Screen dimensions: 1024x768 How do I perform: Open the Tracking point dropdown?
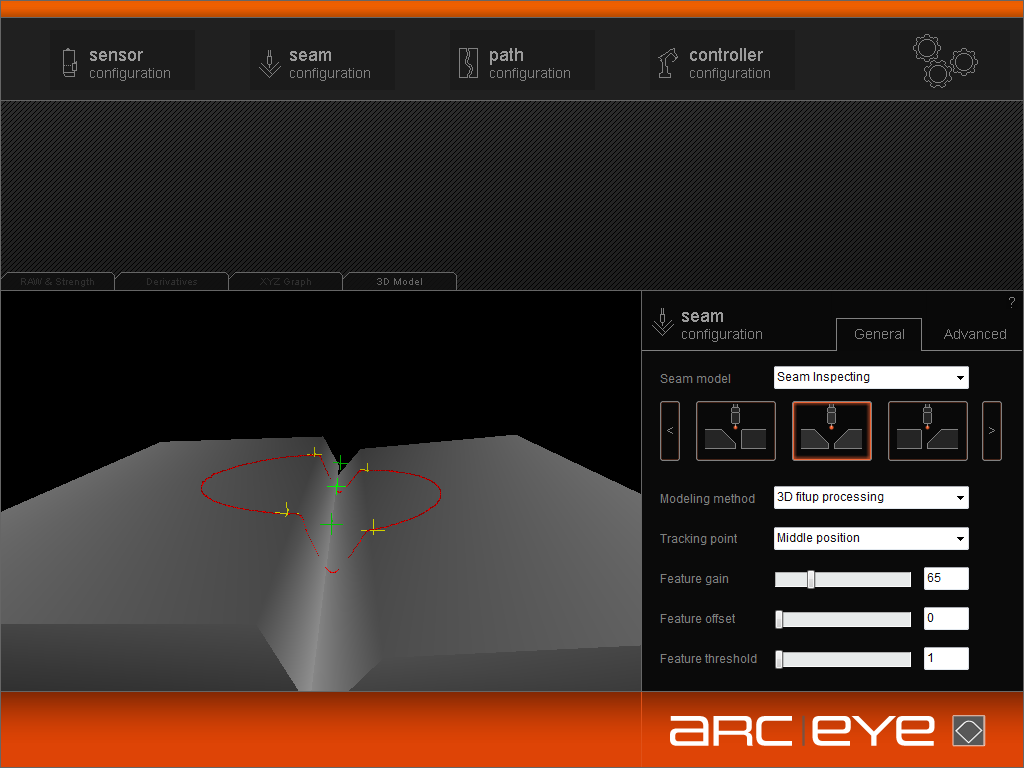click(x=871, y=539)
